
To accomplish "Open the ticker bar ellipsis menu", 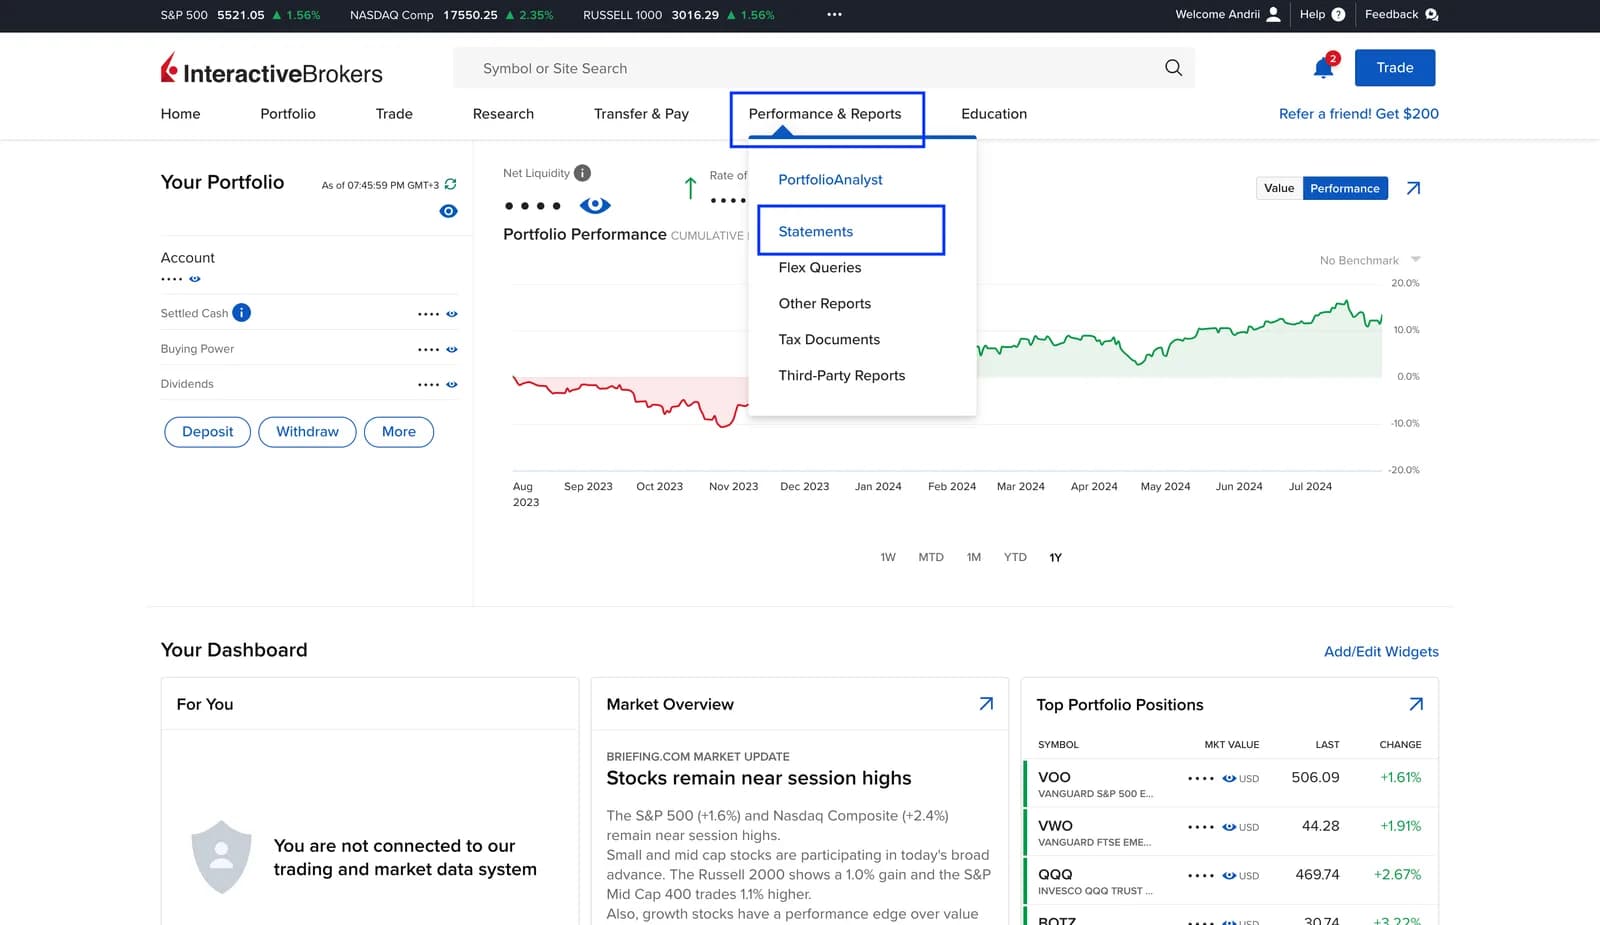I will click(834, 15).
